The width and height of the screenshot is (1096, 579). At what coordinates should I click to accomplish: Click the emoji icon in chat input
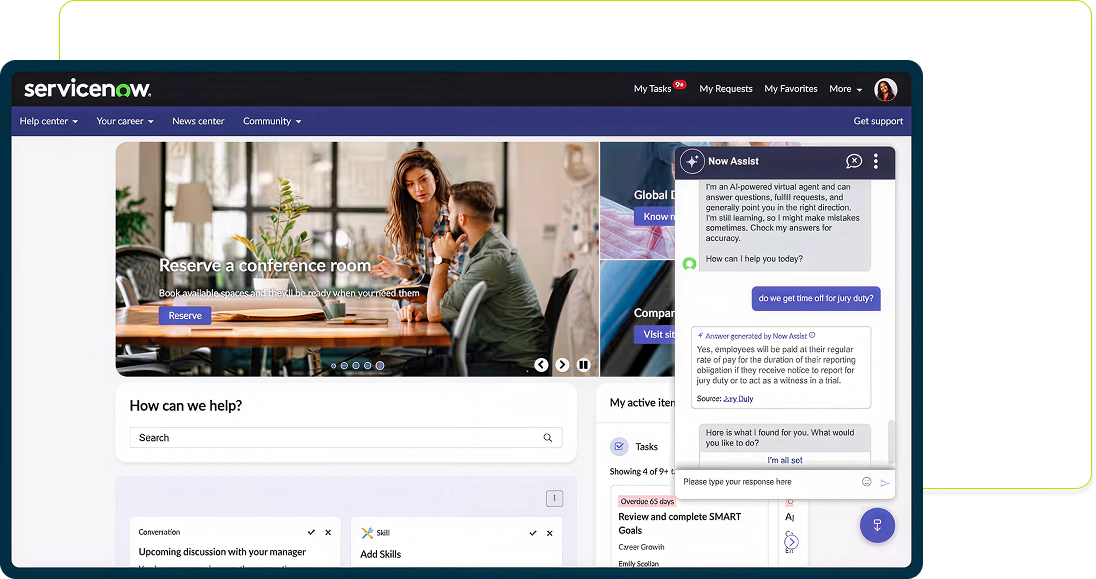(866, 482)
